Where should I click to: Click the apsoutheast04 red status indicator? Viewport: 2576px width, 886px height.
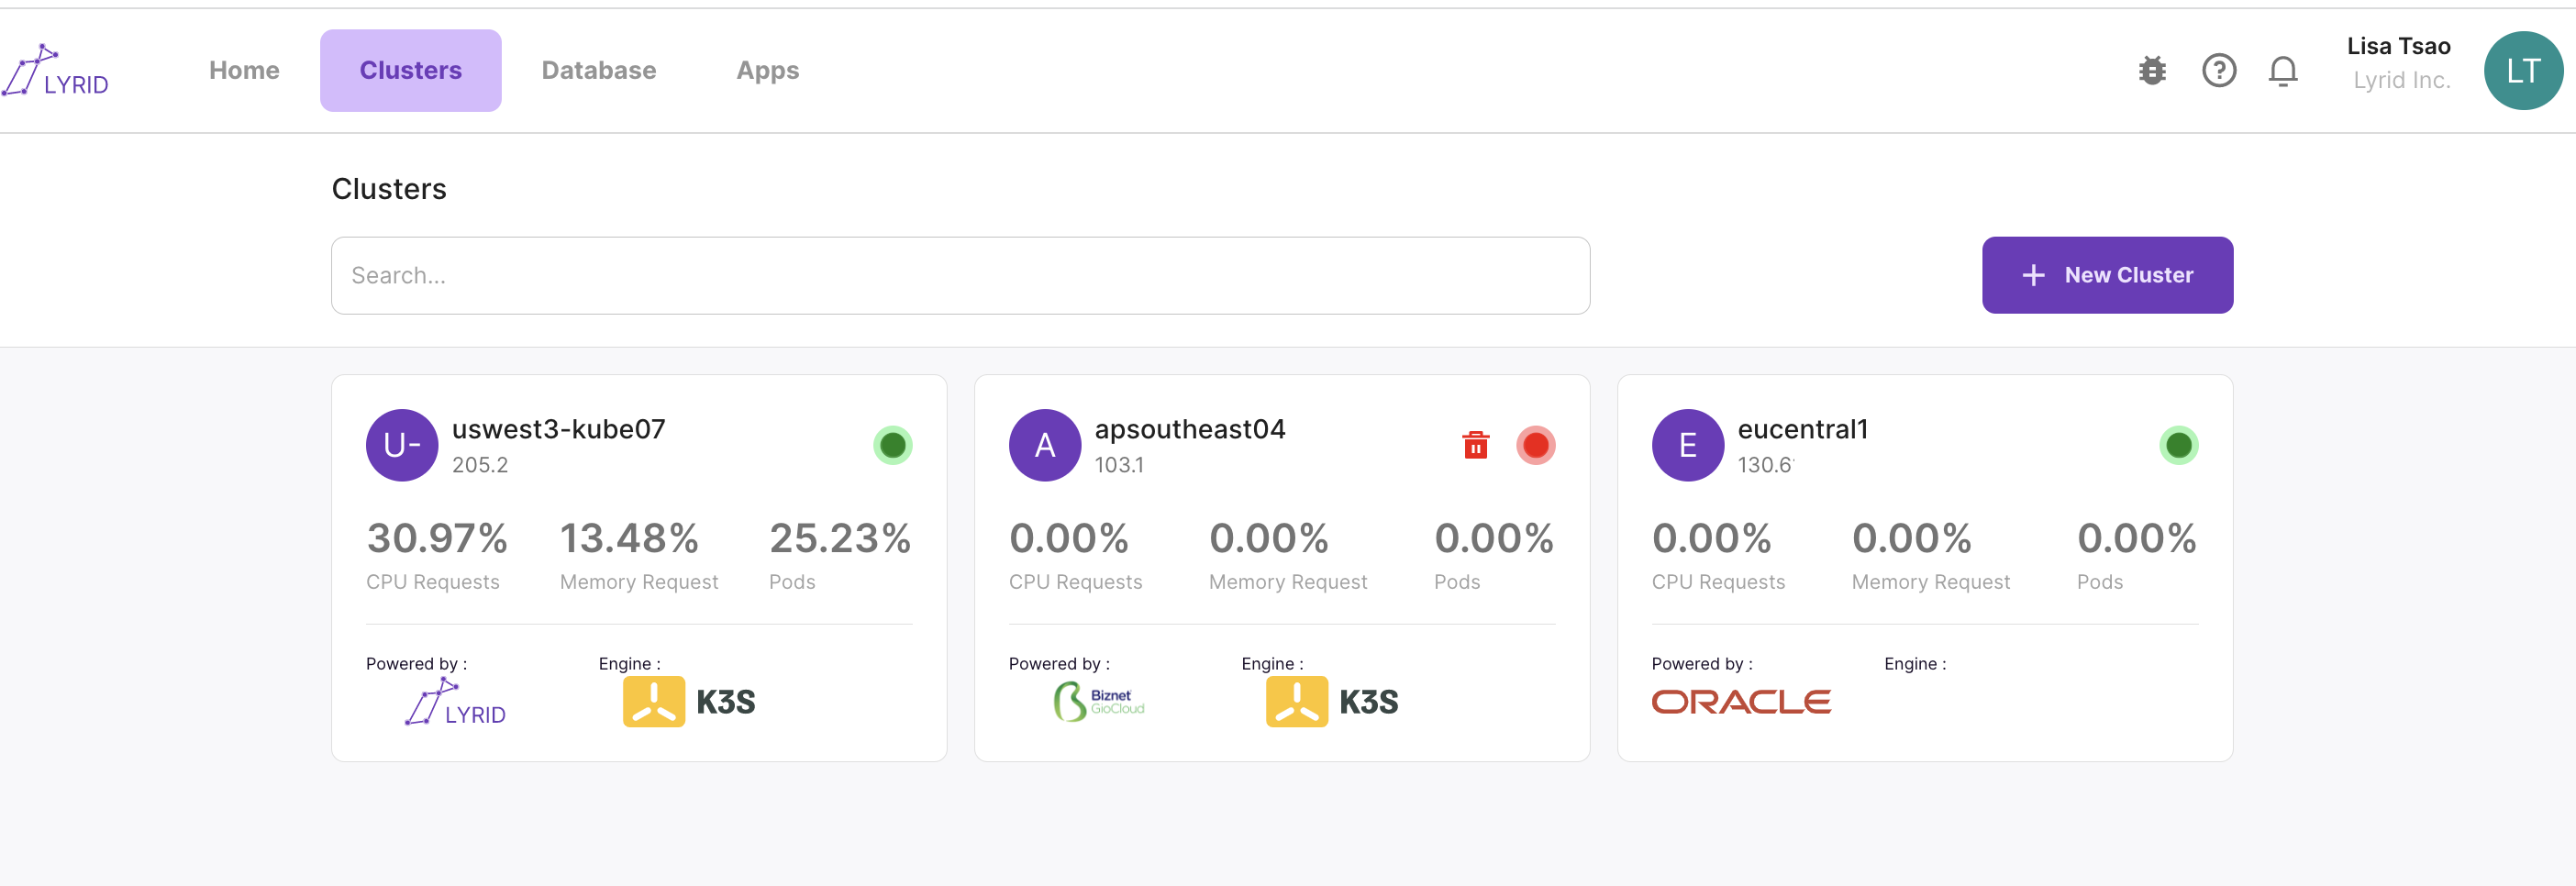point(1535,445)
